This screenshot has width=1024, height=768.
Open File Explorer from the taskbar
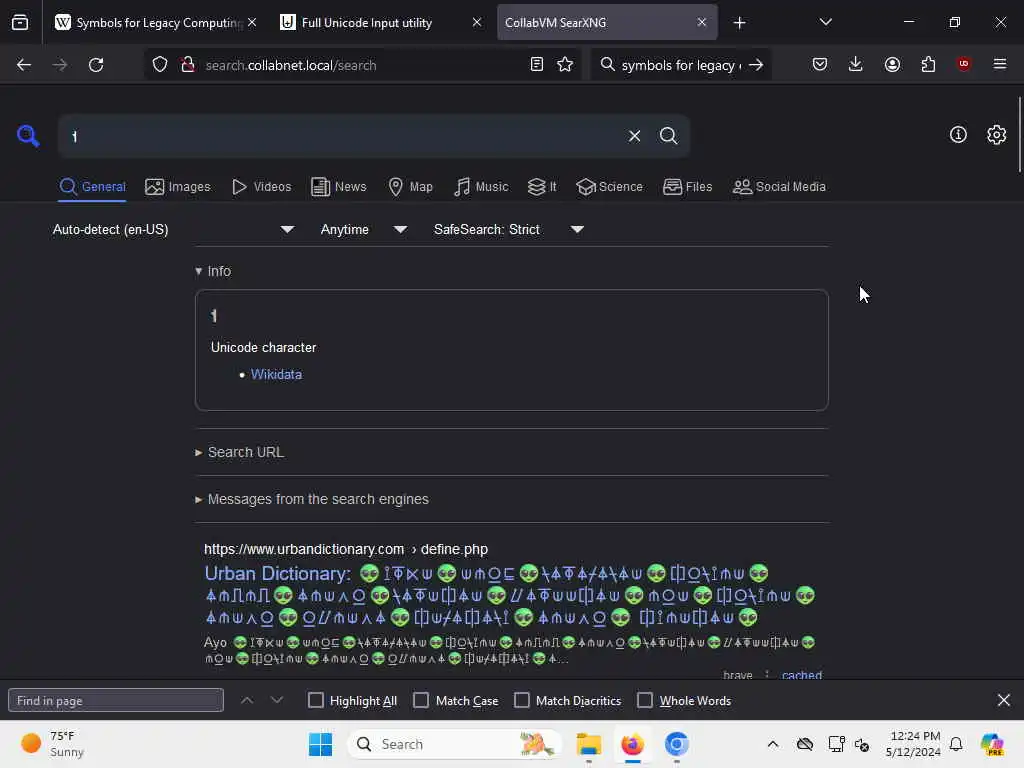pyautogui.click(x=588, y=744)
